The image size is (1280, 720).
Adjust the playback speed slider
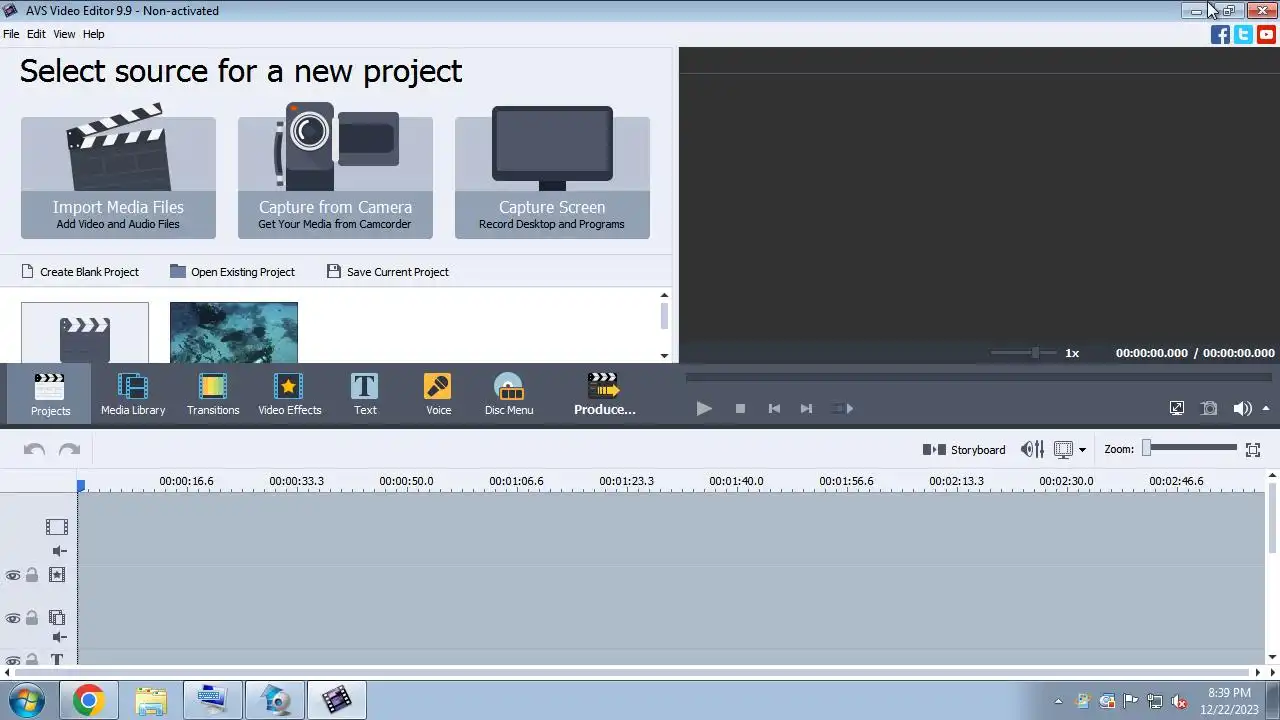pyautogui.click(x=1022, y=353)
